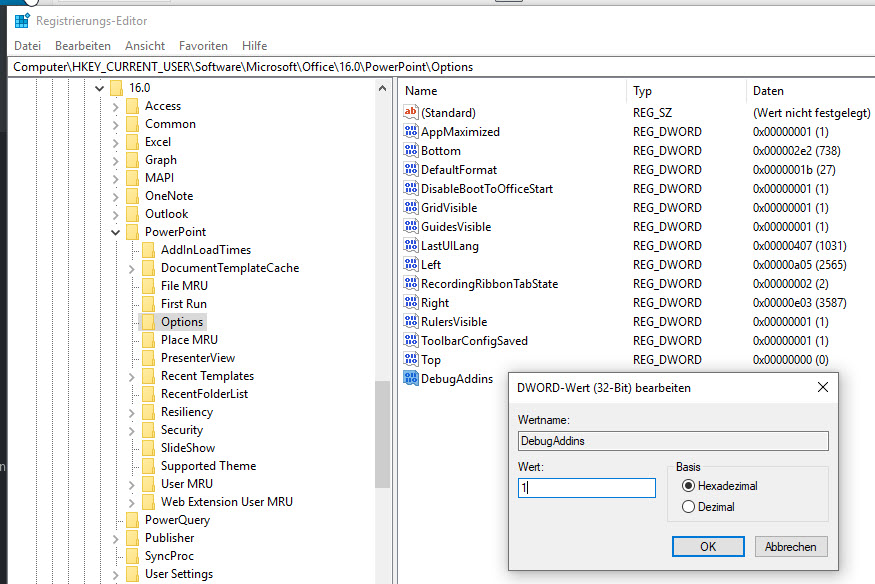Cancel the dialog with Abbrechen
875x584 pixels.
pyautogui.click(x=791, y=547)
